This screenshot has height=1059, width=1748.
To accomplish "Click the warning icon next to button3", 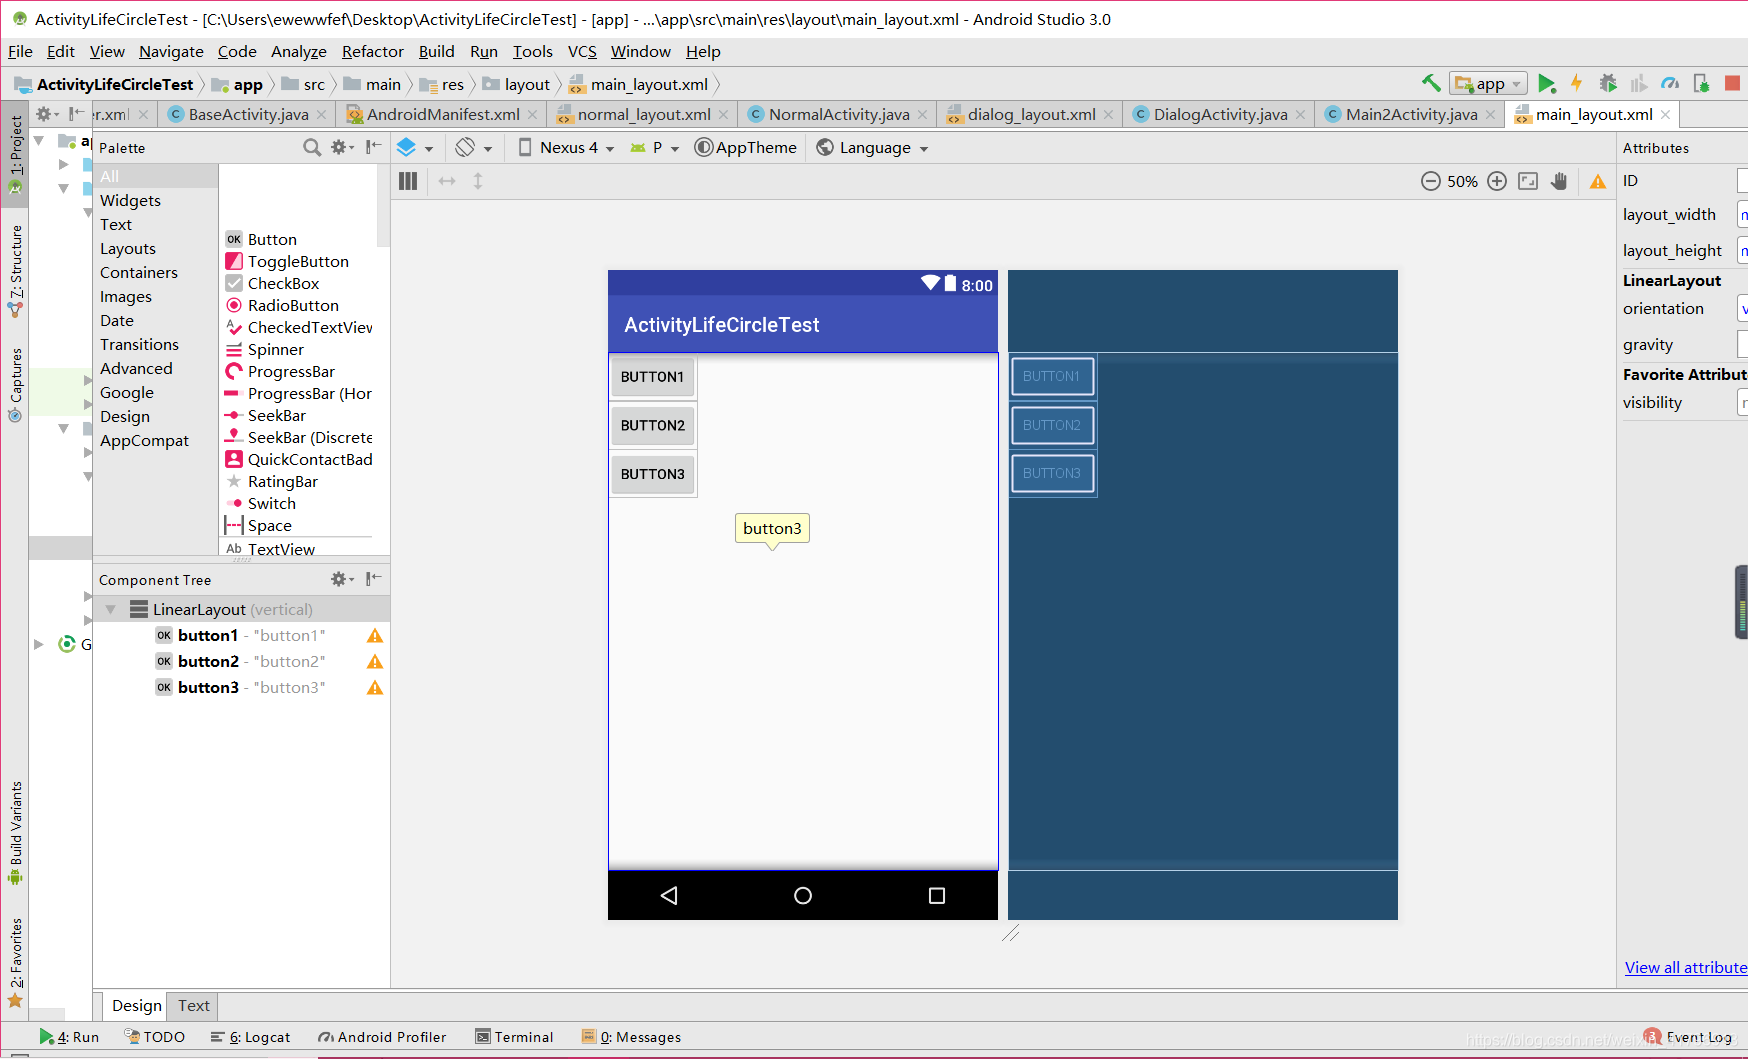I will pyautogui.click(x=375, y=688).
